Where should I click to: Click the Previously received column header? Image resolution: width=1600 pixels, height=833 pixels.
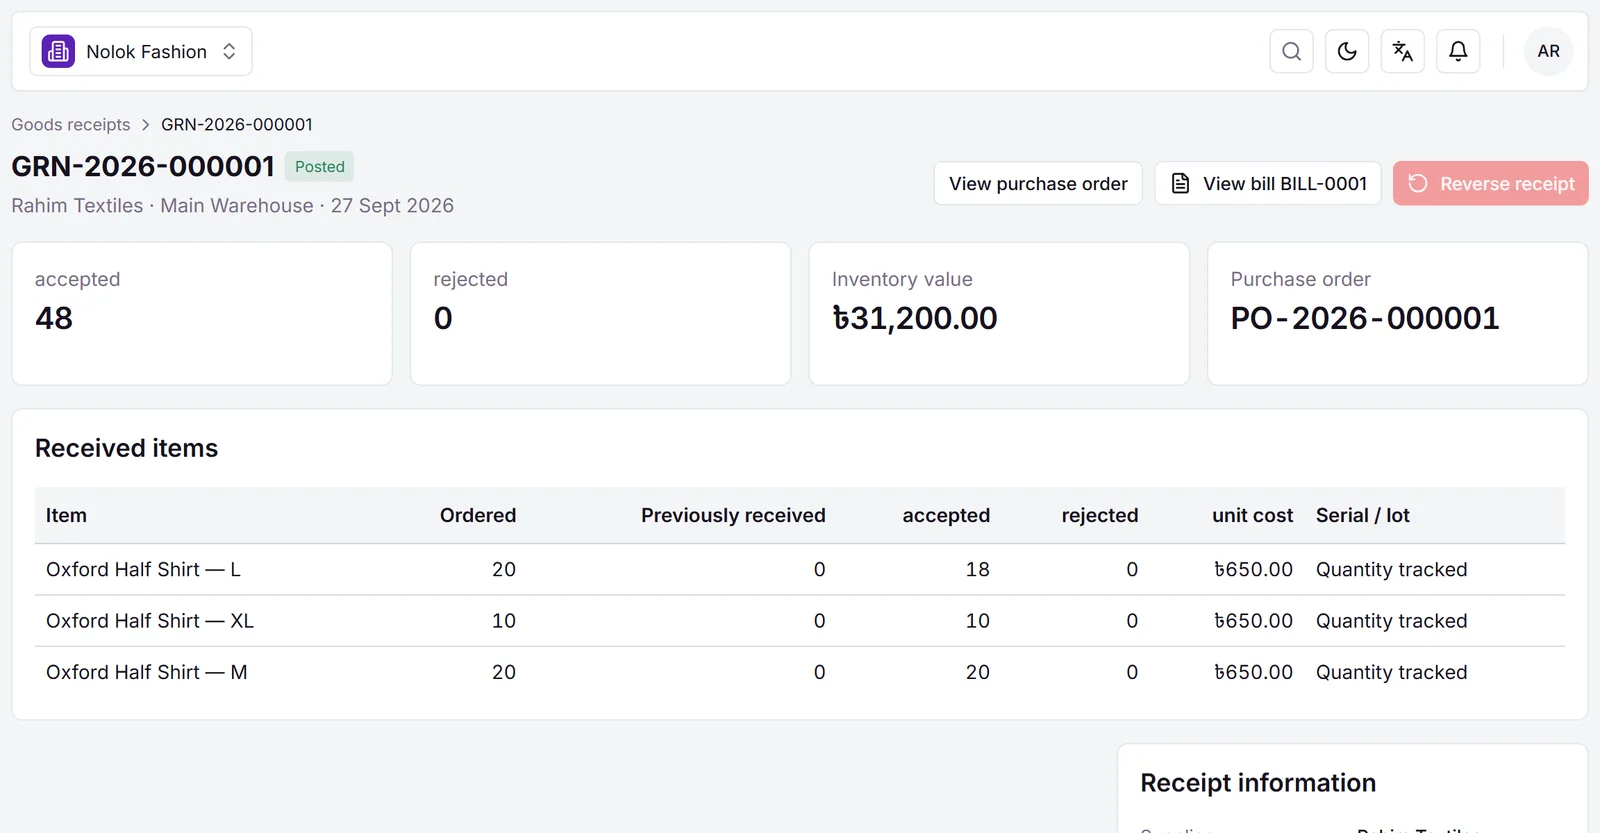click(733, 516)
